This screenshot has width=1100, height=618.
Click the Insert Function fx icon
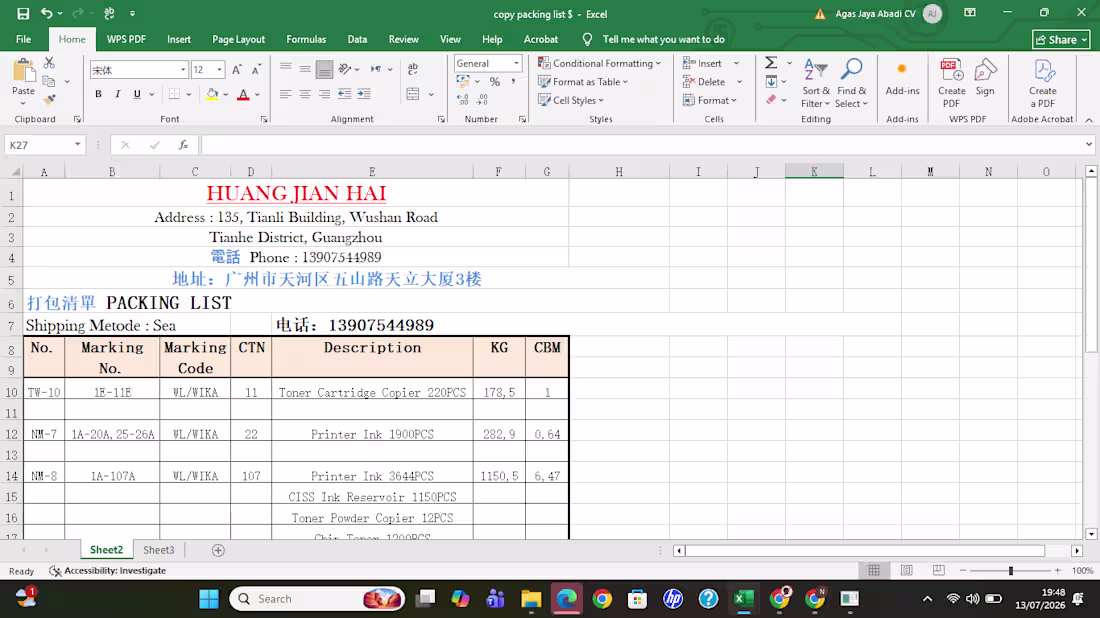click(x=183, y=145)
